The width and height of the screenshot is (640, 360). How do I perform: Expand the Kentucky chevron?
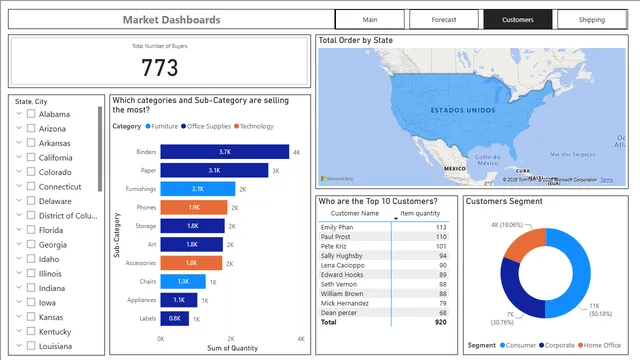(19, 331)
